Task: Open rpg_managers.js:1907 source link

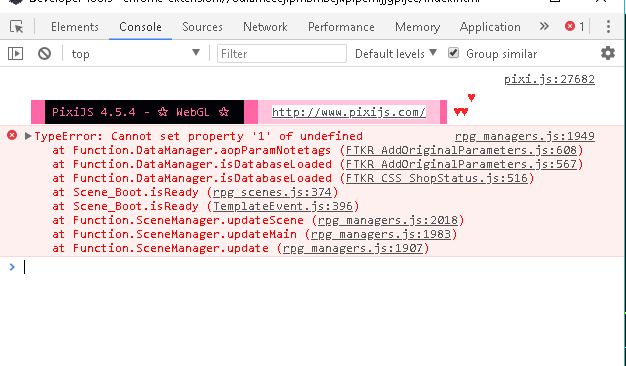Action: point(353,248)
